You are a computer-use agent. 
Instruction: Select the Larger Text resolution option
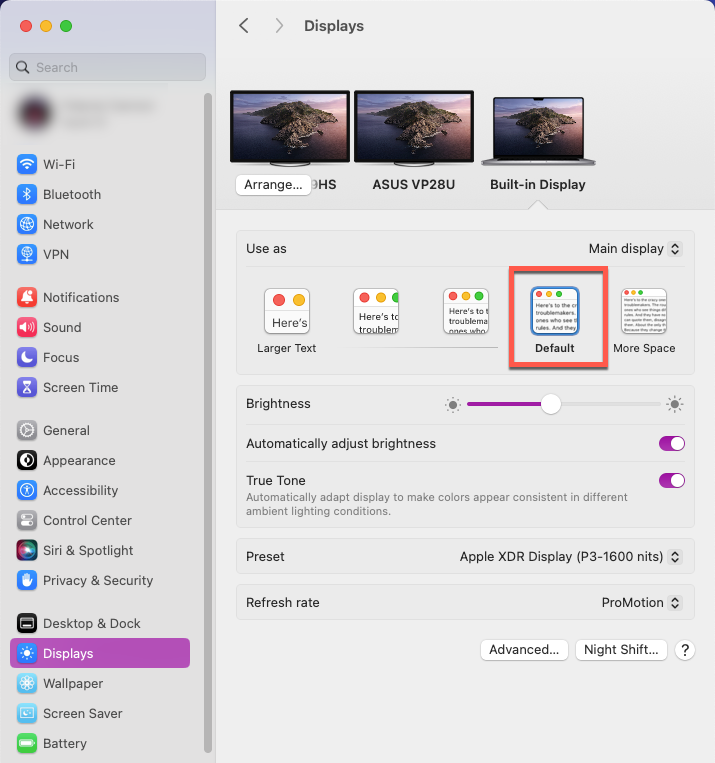pyautogui.click(x=287, y=320)
